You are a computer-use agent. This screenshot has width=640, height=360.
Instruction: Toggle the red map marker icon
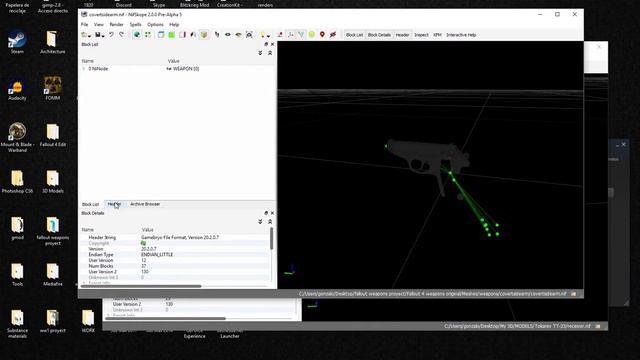(x=322, y=35)
